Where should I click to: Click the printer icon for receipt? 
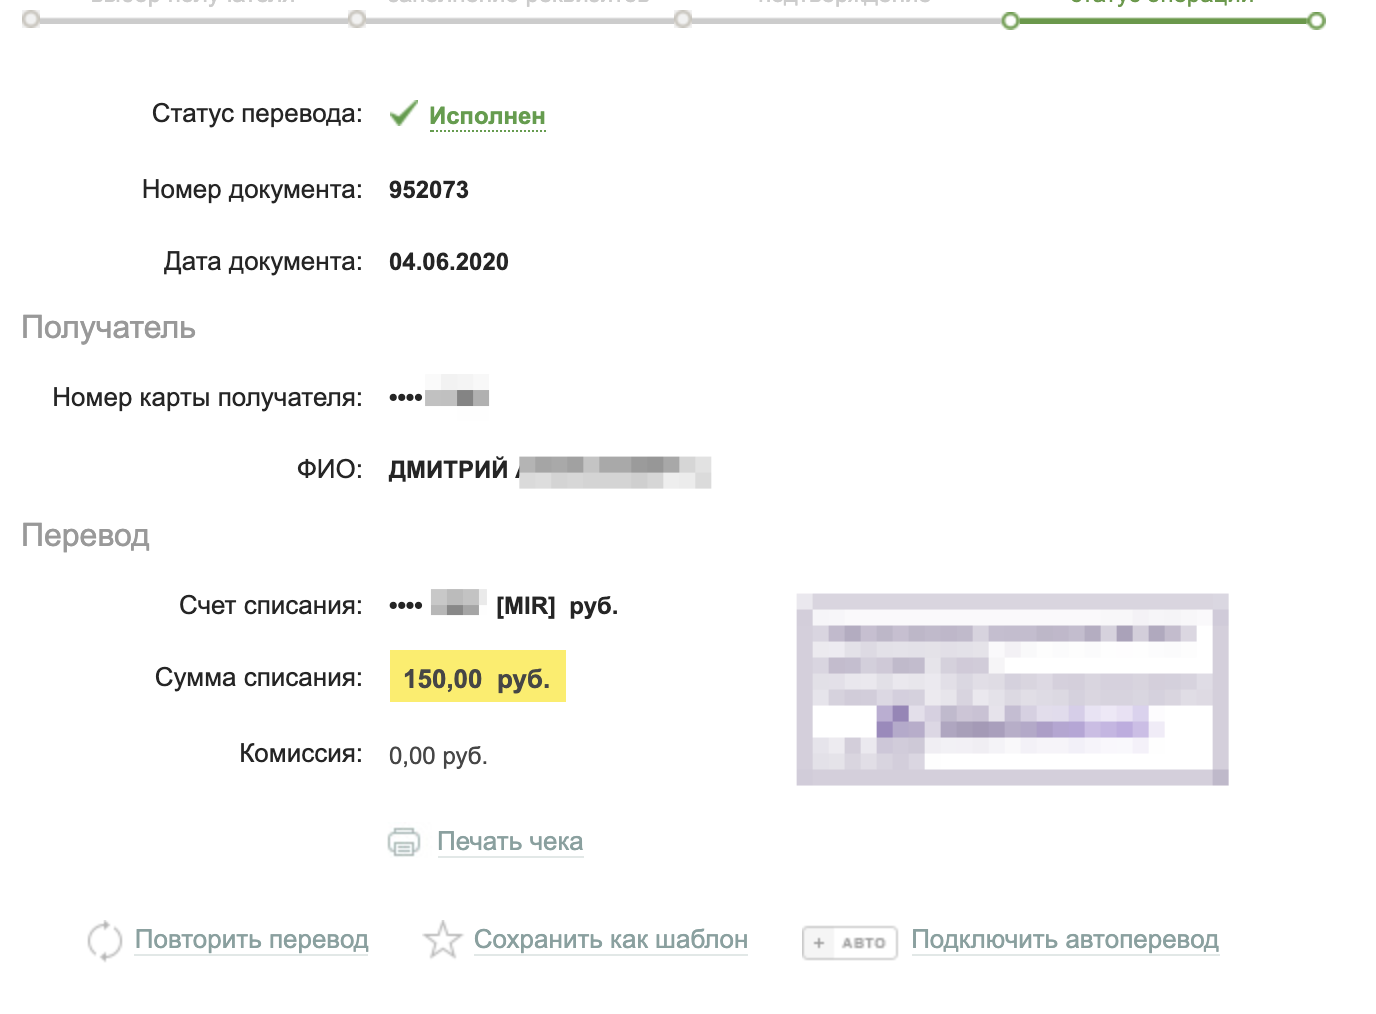pyautogui.click(x=404, y=842)
